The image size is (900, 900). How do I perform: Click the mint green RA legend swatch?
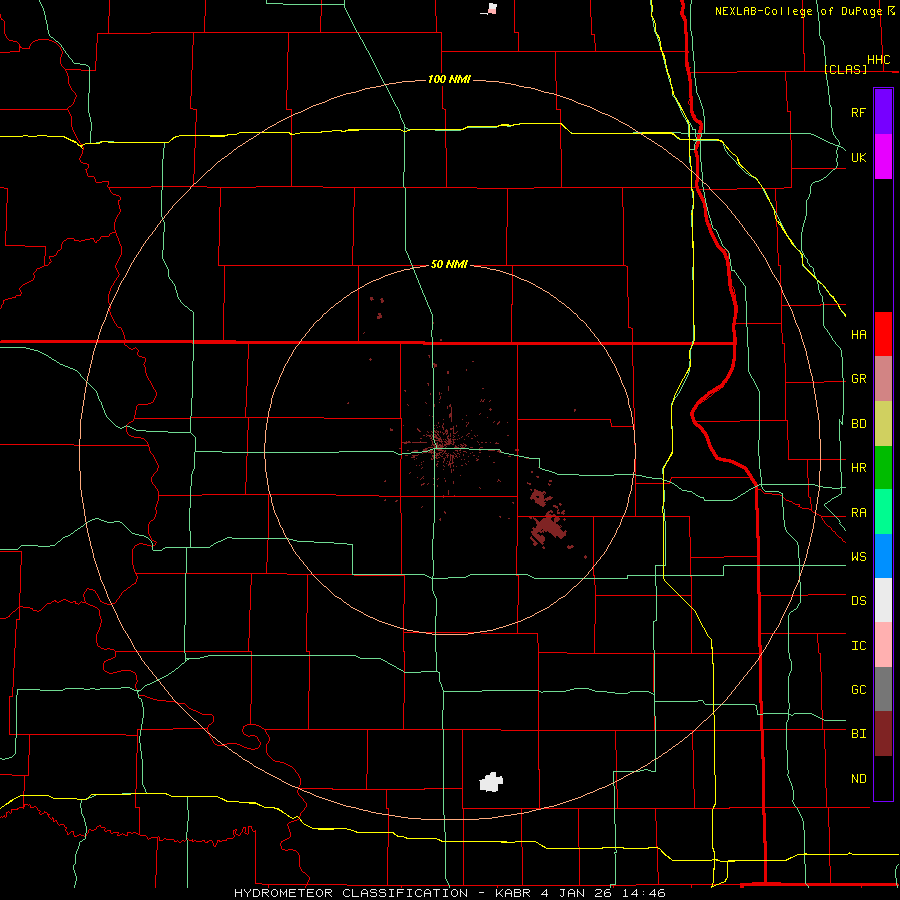click(883, 512)
